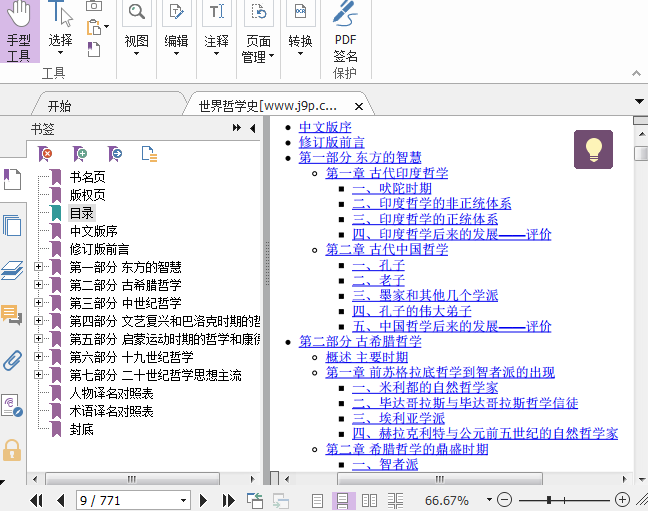The width and height of the screenshot is (648, 511).
Task: Open the Edit tool group
Action: 176,29
